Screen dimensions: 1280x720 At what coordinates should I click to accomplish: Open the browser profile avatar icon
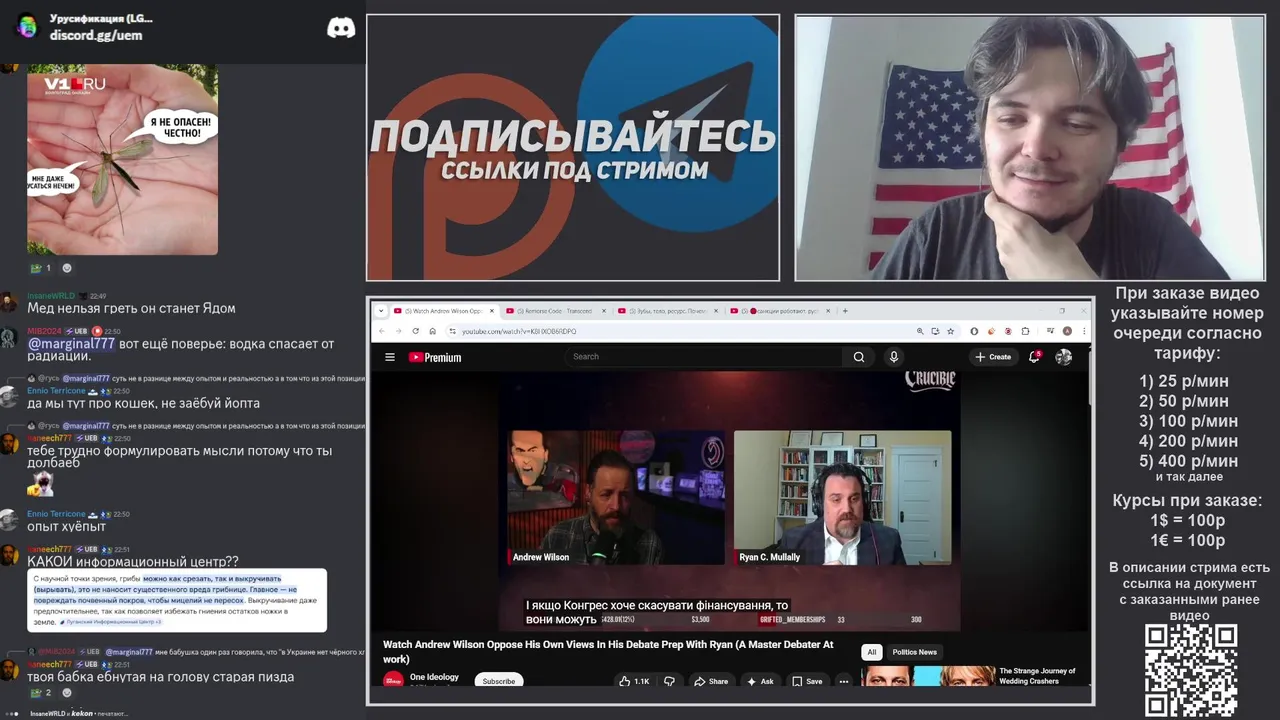(1067, 331)
